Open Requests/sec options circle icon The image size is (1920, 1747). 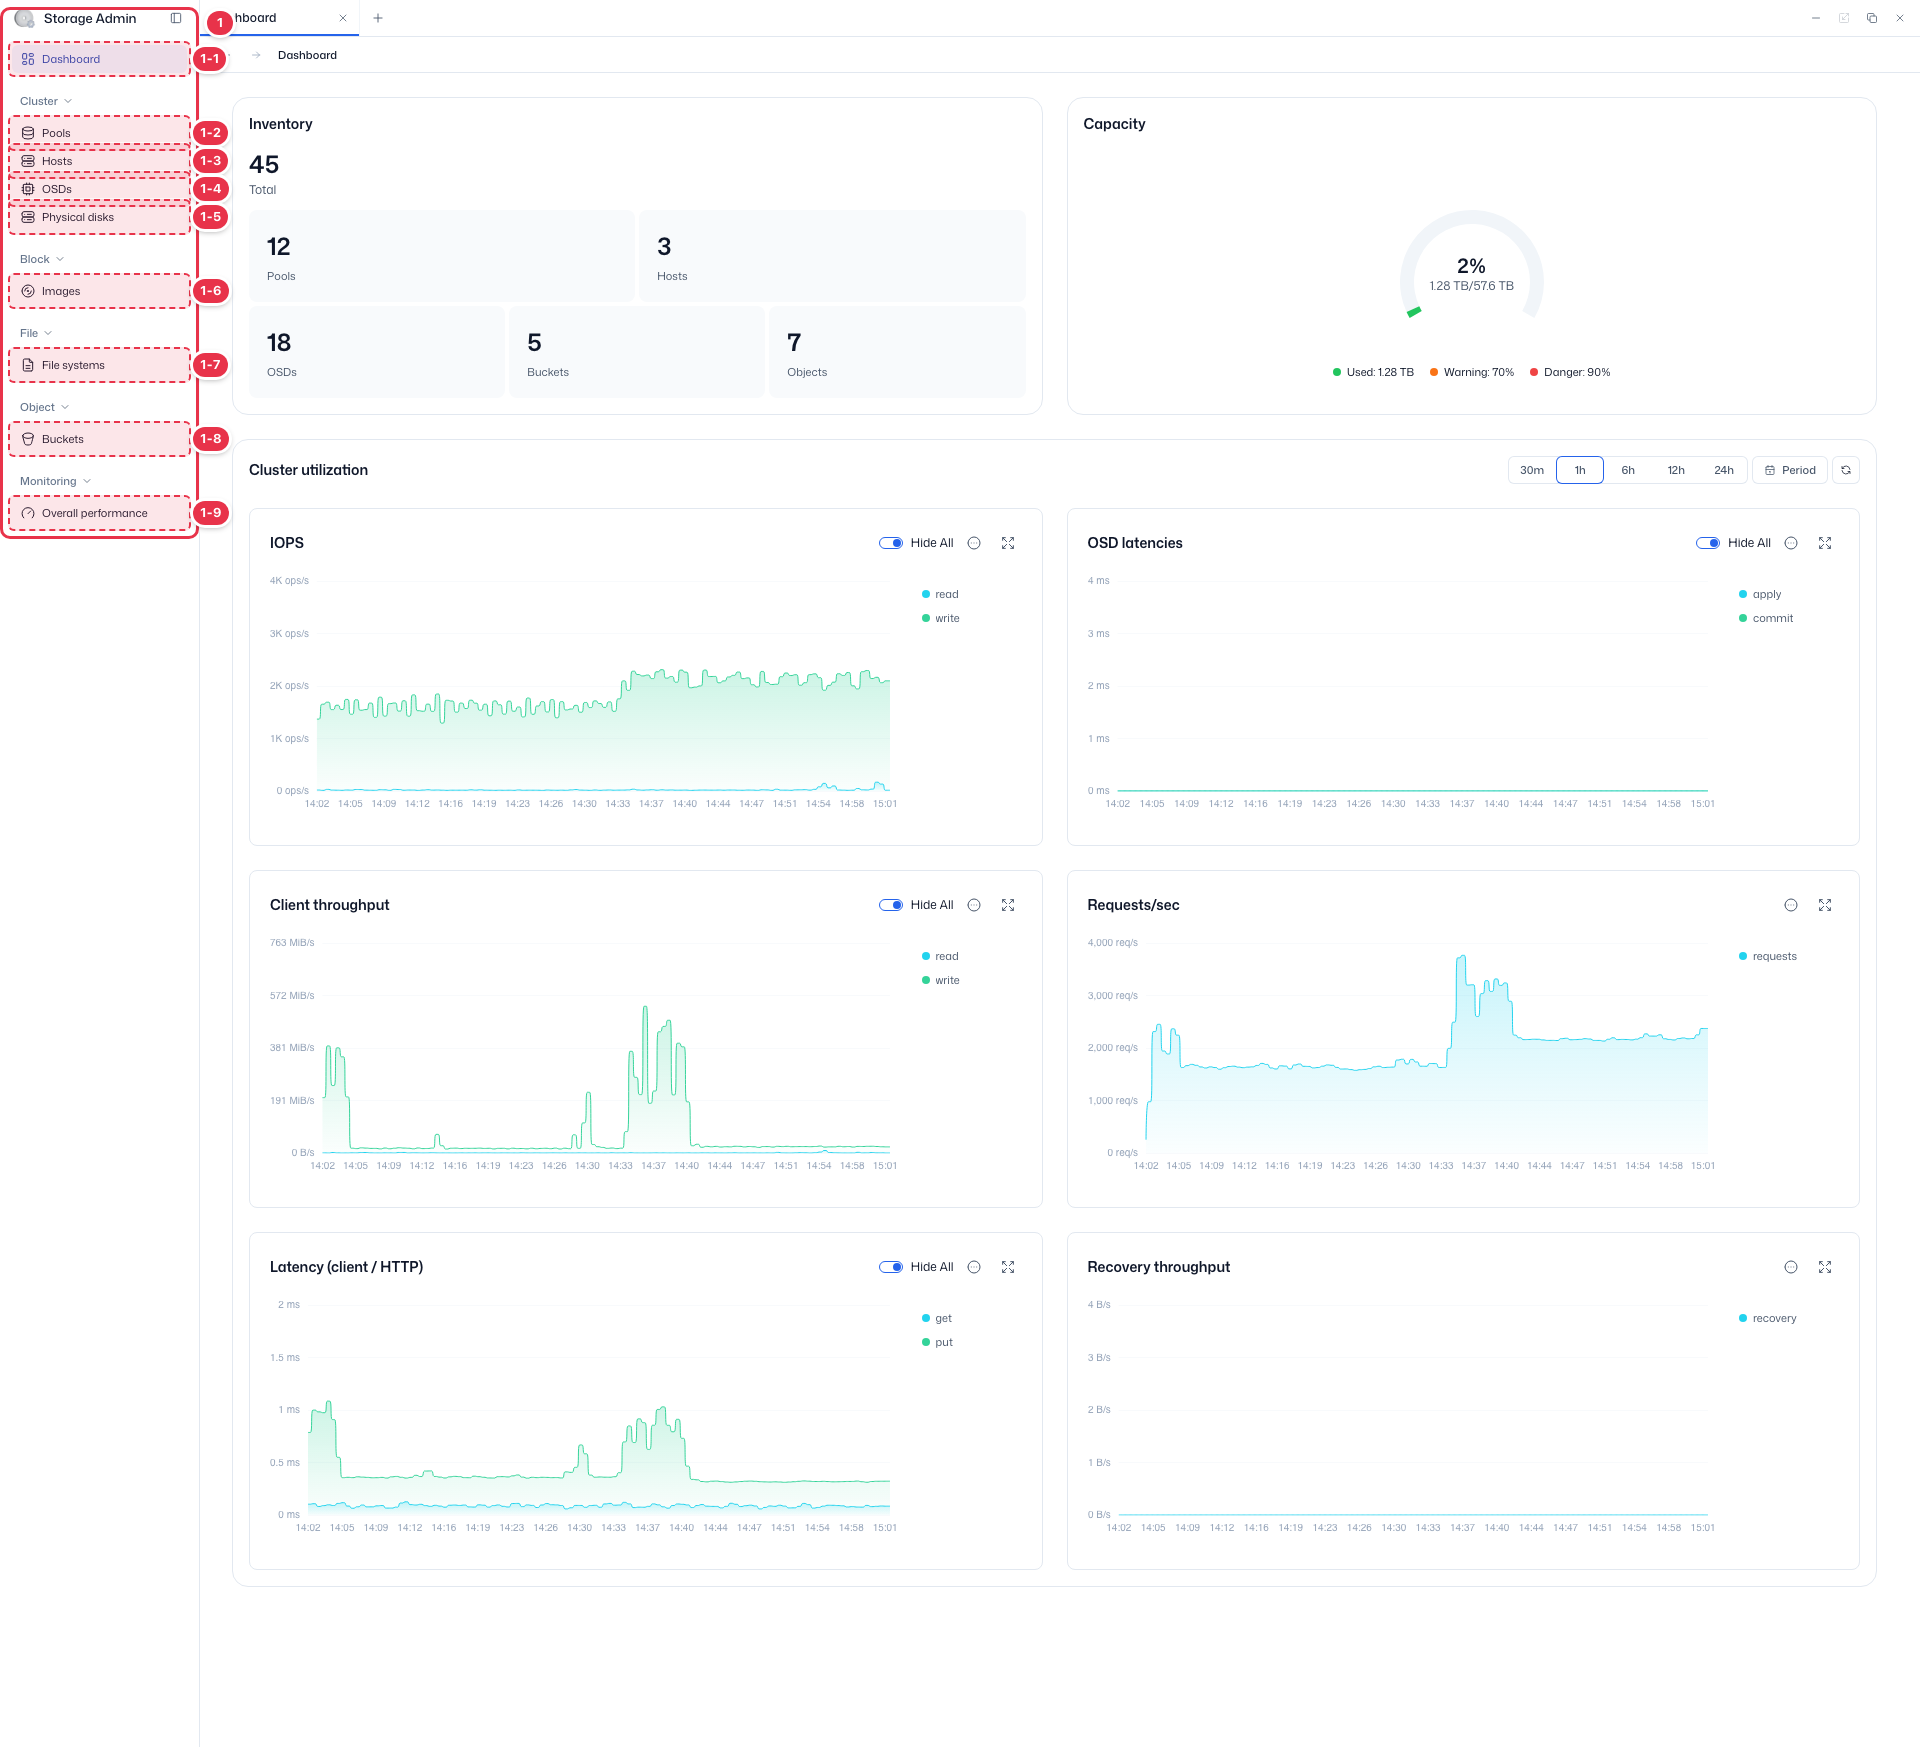1791,905
